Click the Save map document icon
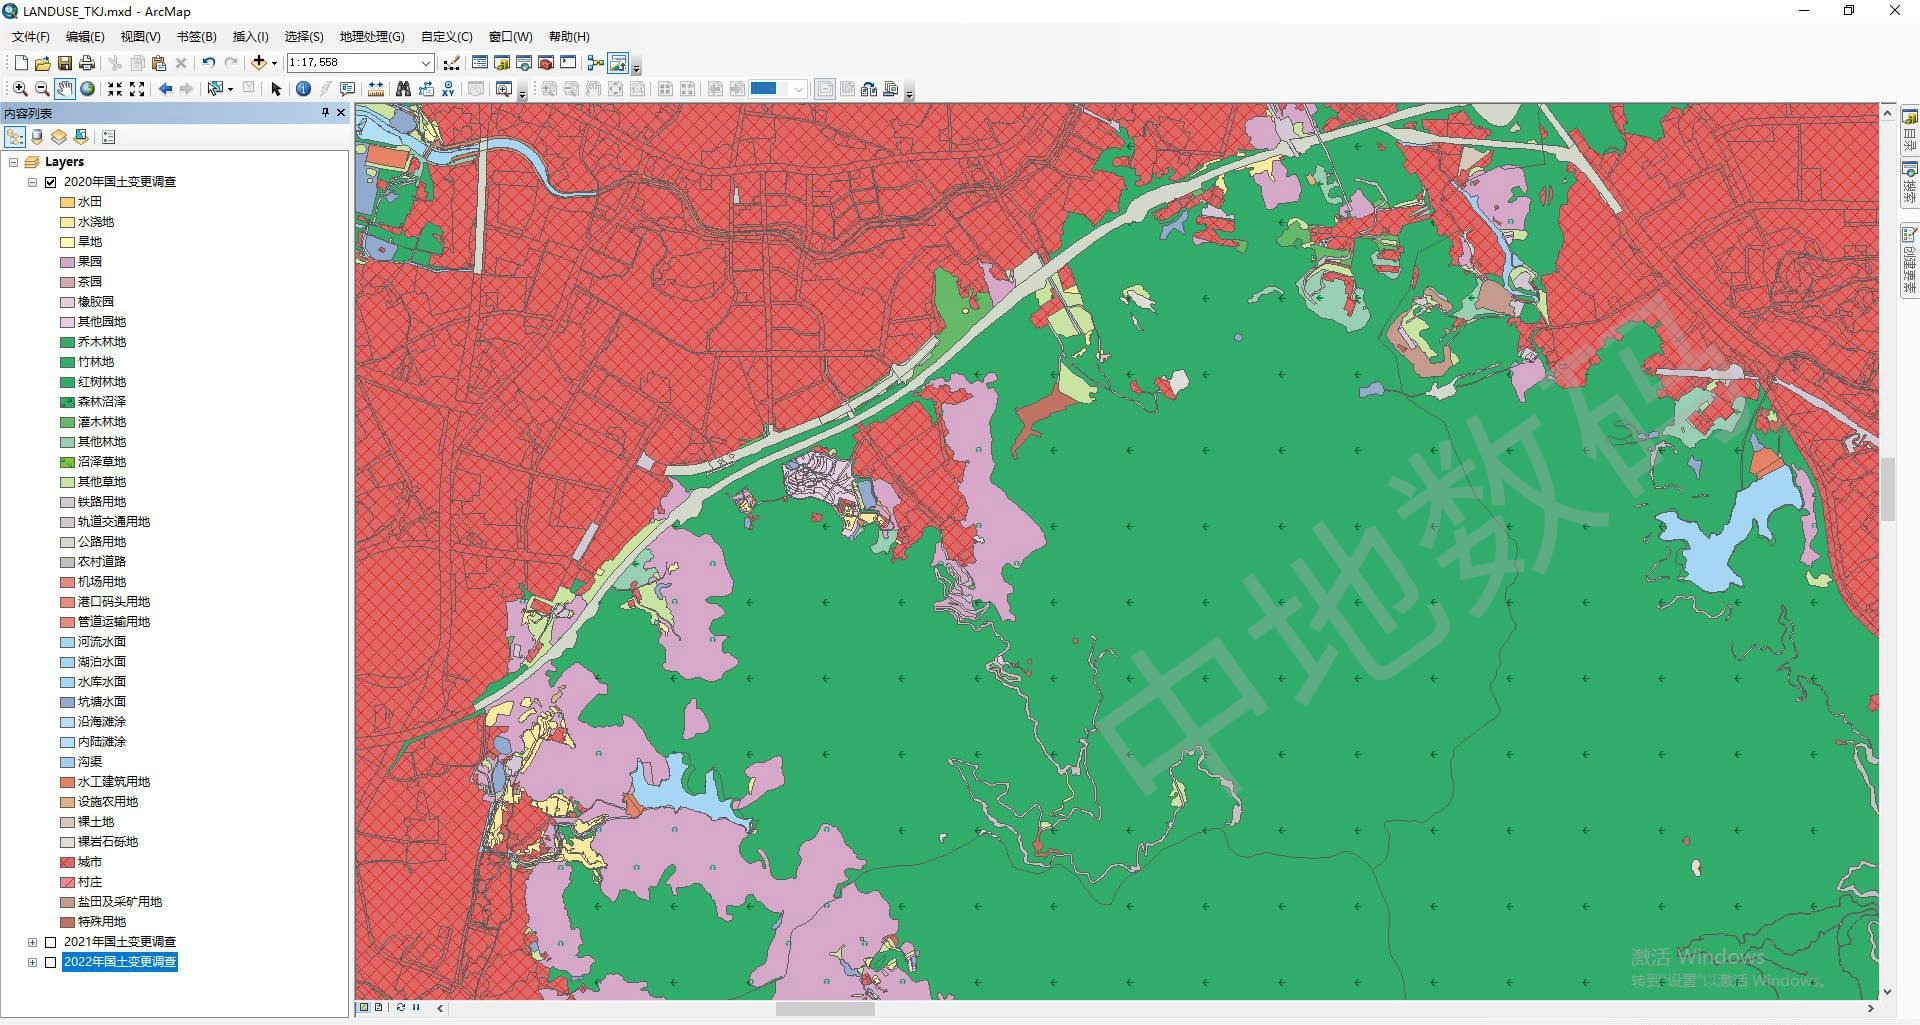This screenshot has width=1920, height=1025. click(x=64, y=63)
